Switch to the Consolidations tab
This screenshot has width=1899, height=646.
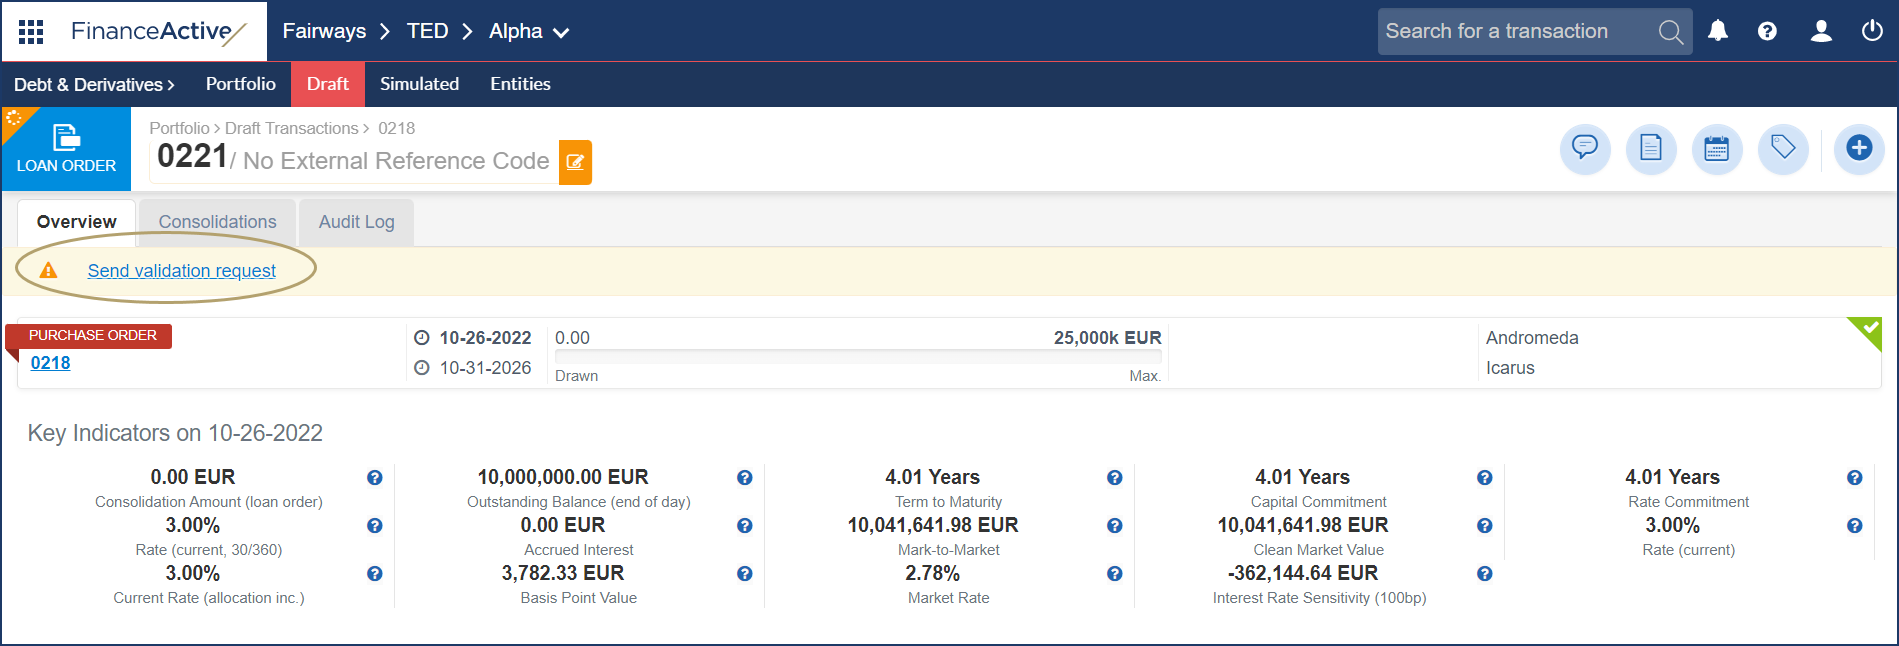pos(217,222)
